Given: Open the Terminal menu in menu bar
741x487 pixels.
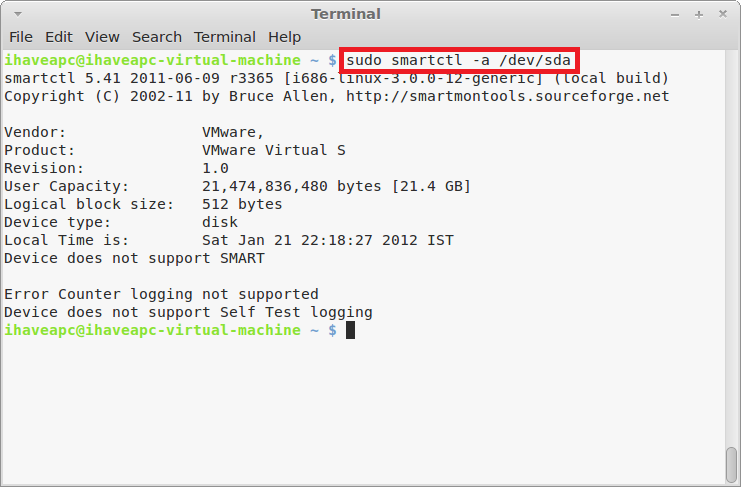Looking at the screenshot, I should coord(225,37).
